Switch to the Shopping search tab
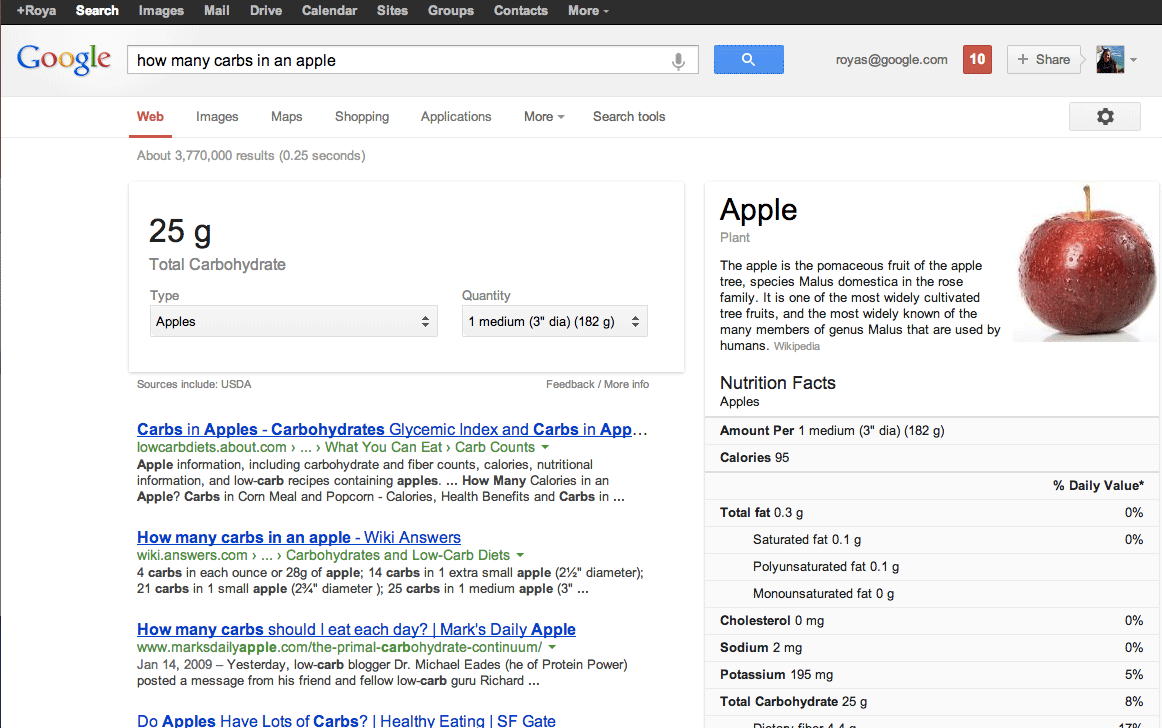The image size is (1162, 728). tap(362, 117)
